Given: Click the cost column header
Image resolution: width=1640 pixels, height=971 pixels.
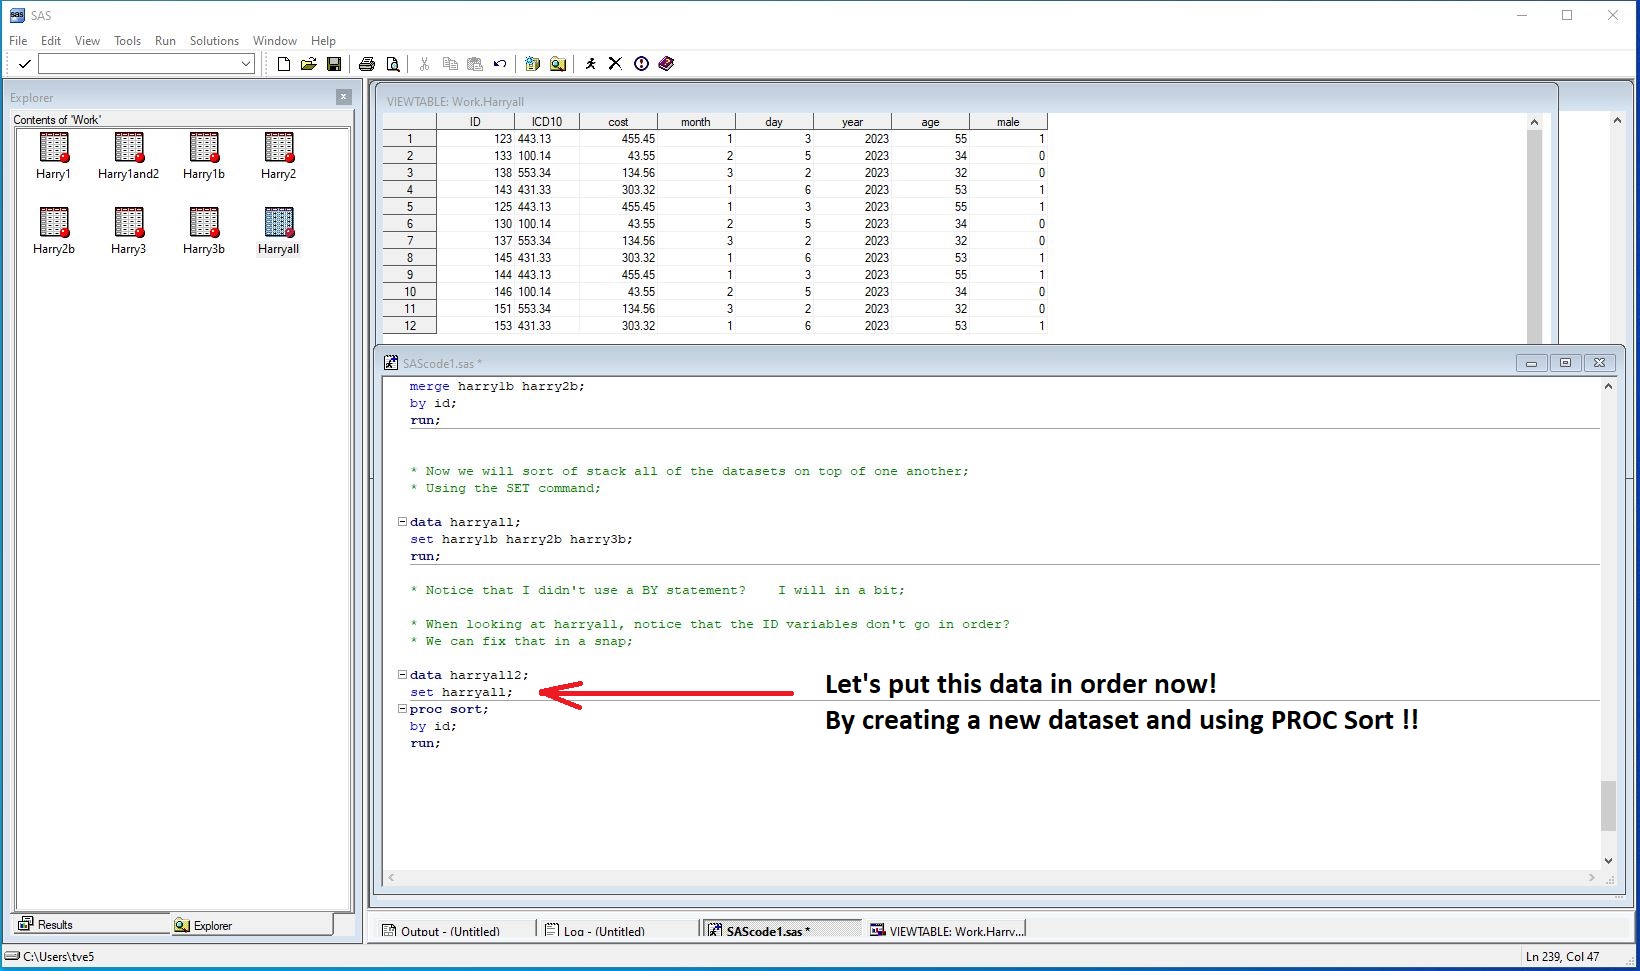Looking at the screenshot, I should [618, 122].
